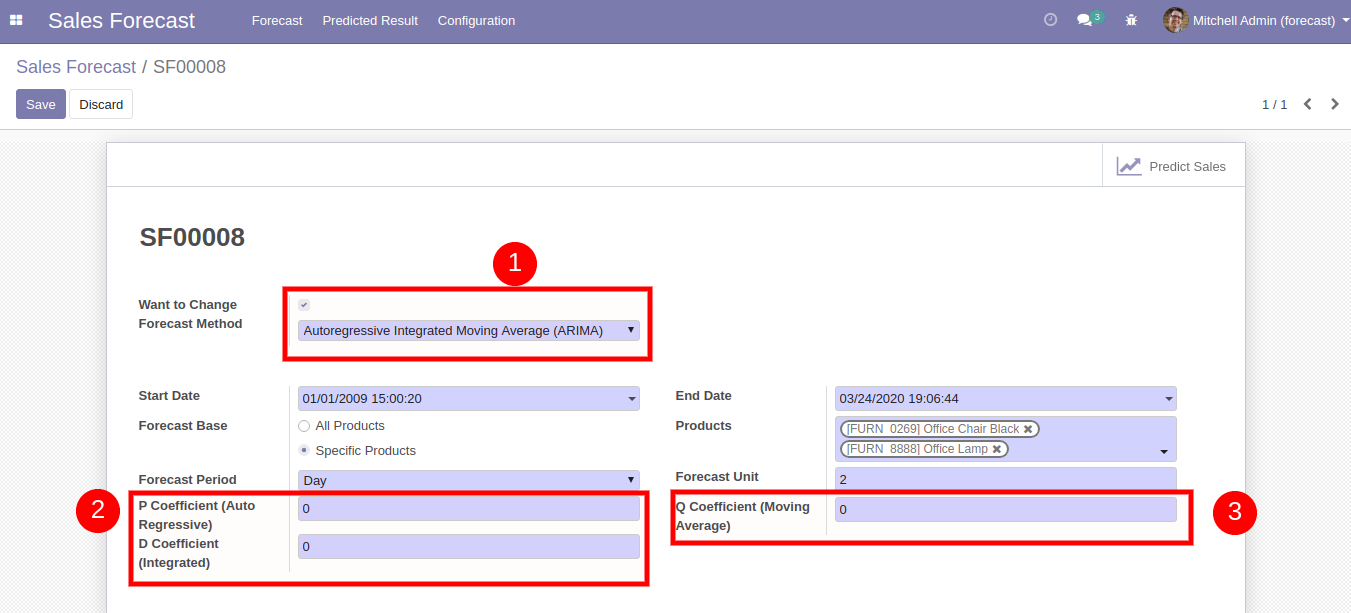This screenshot has height=613, width=1351.
Task: Click the debug bug icon
Action: coord(1131,20)
